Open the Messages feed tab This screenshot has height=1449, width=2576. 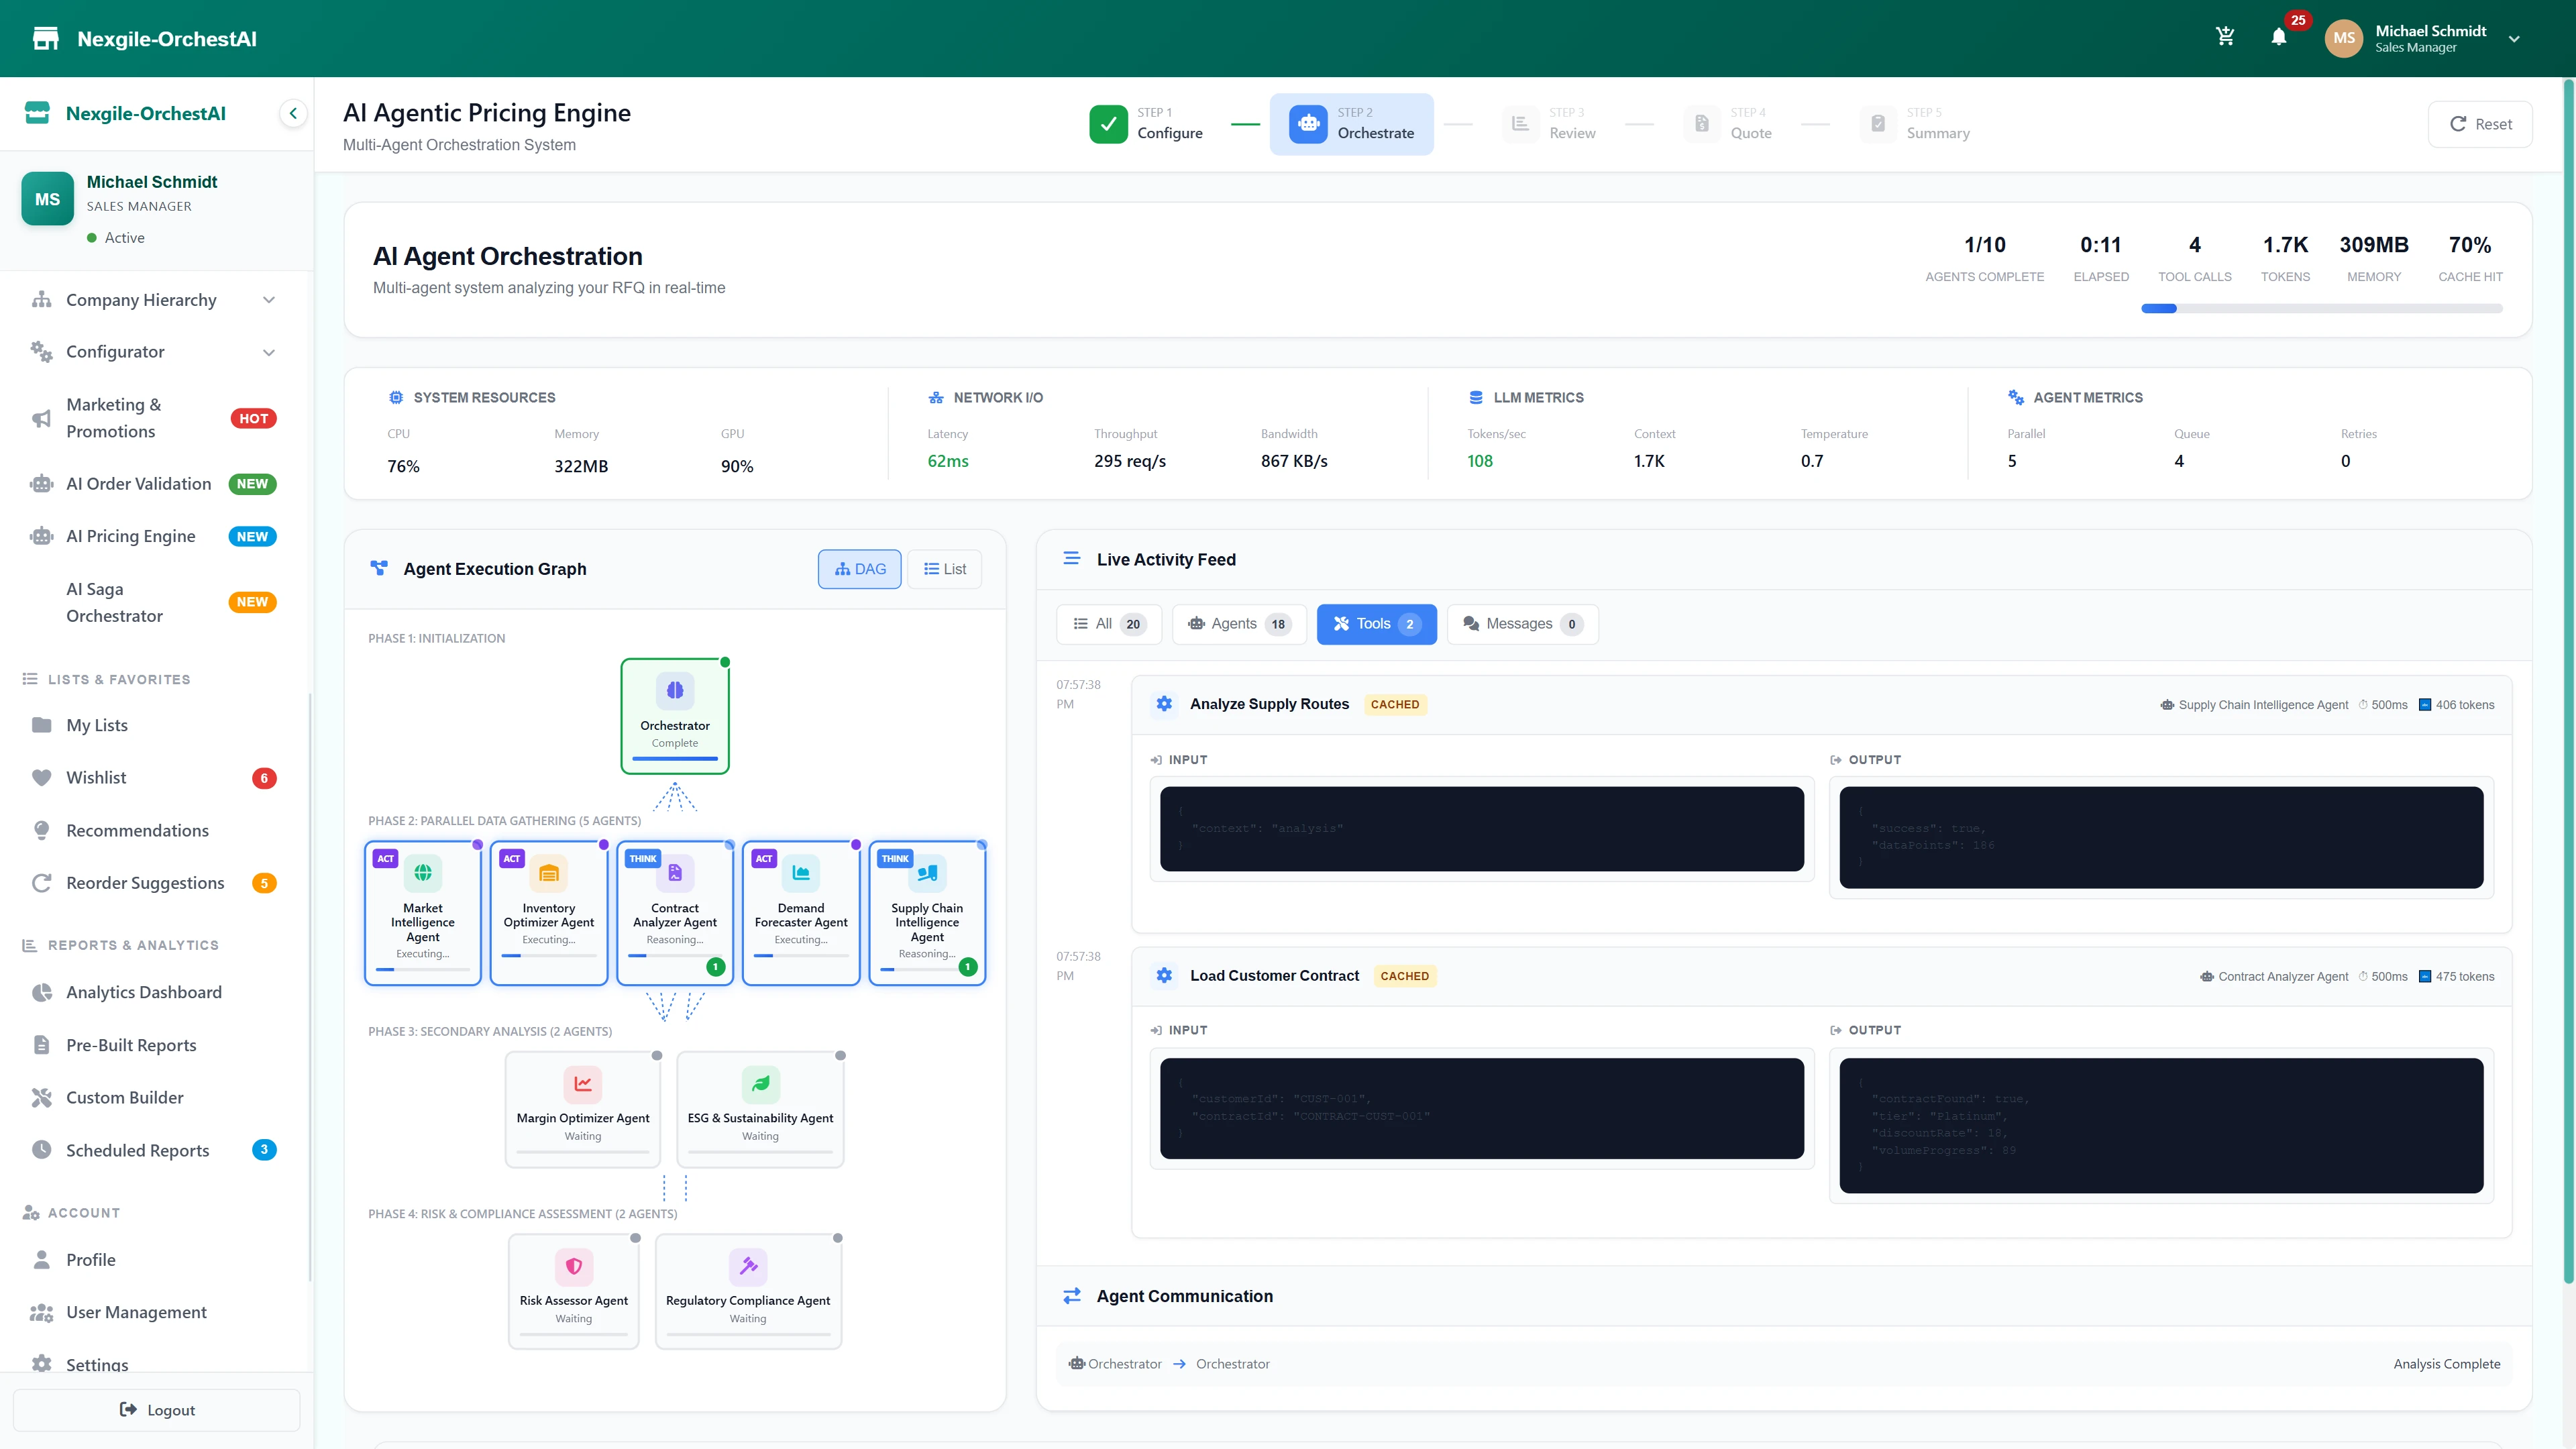point(1521,623)
